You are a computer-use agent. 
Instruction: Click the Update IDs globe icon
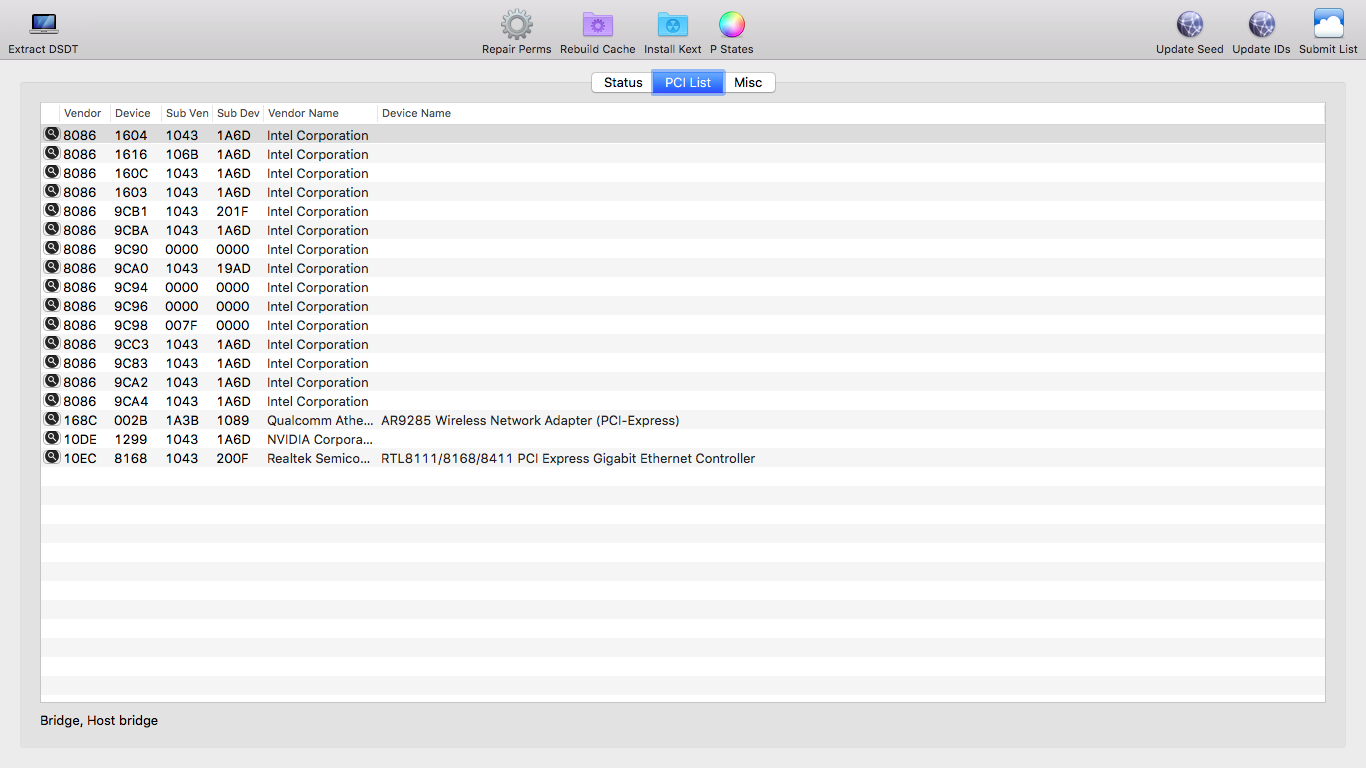[1261, 25]
